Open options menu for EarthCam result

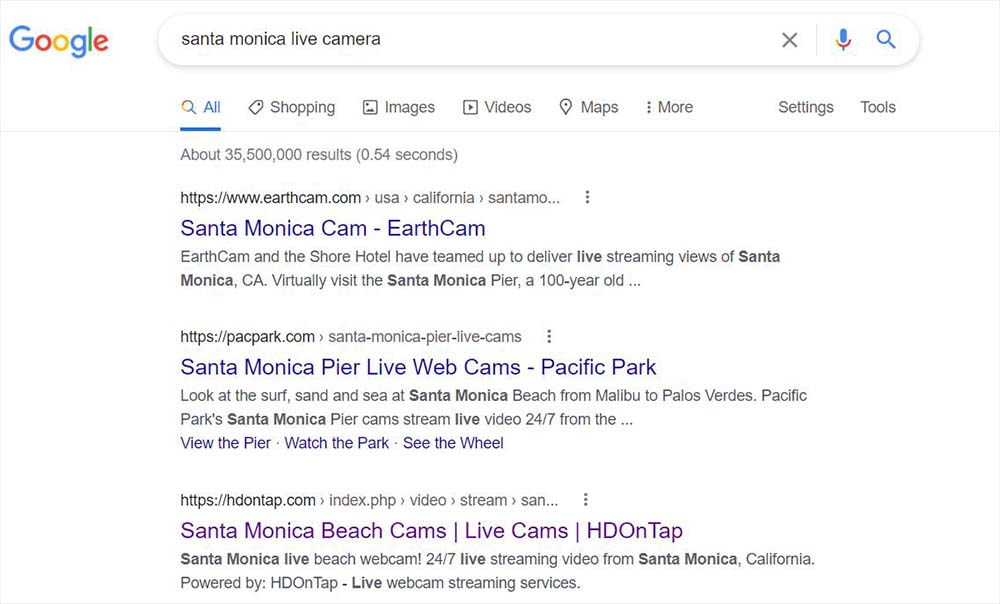coord(587,197)
